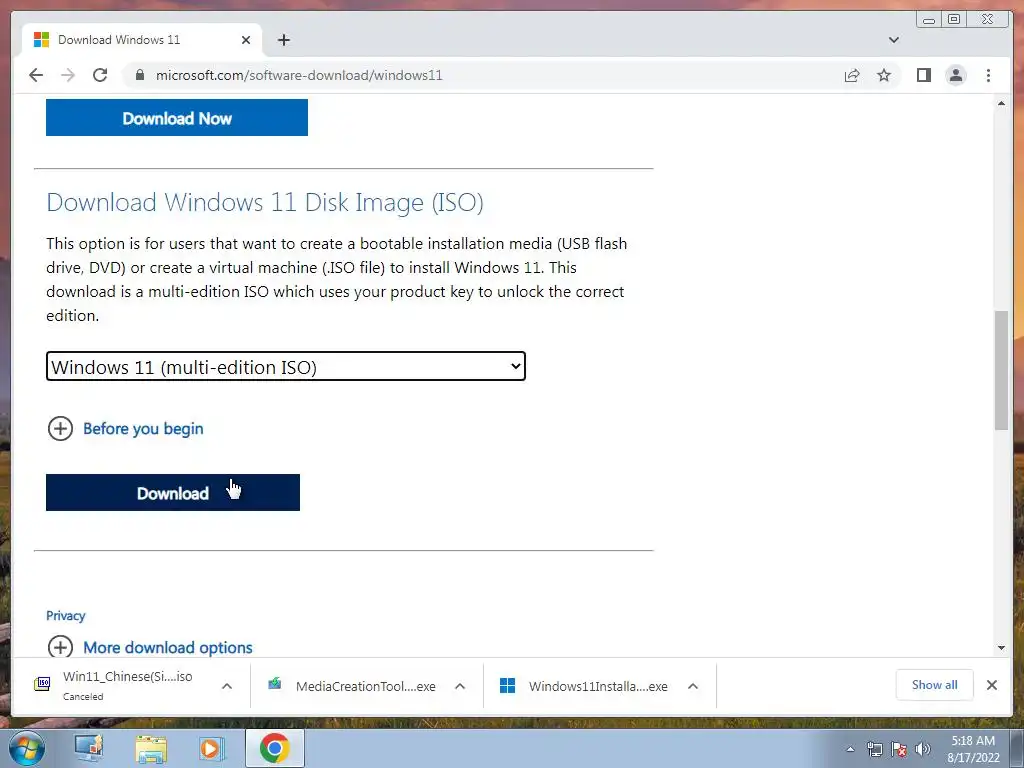Share this page via share icon
Viewport: 1024px width, 768px height.
(x=852, y=75)
